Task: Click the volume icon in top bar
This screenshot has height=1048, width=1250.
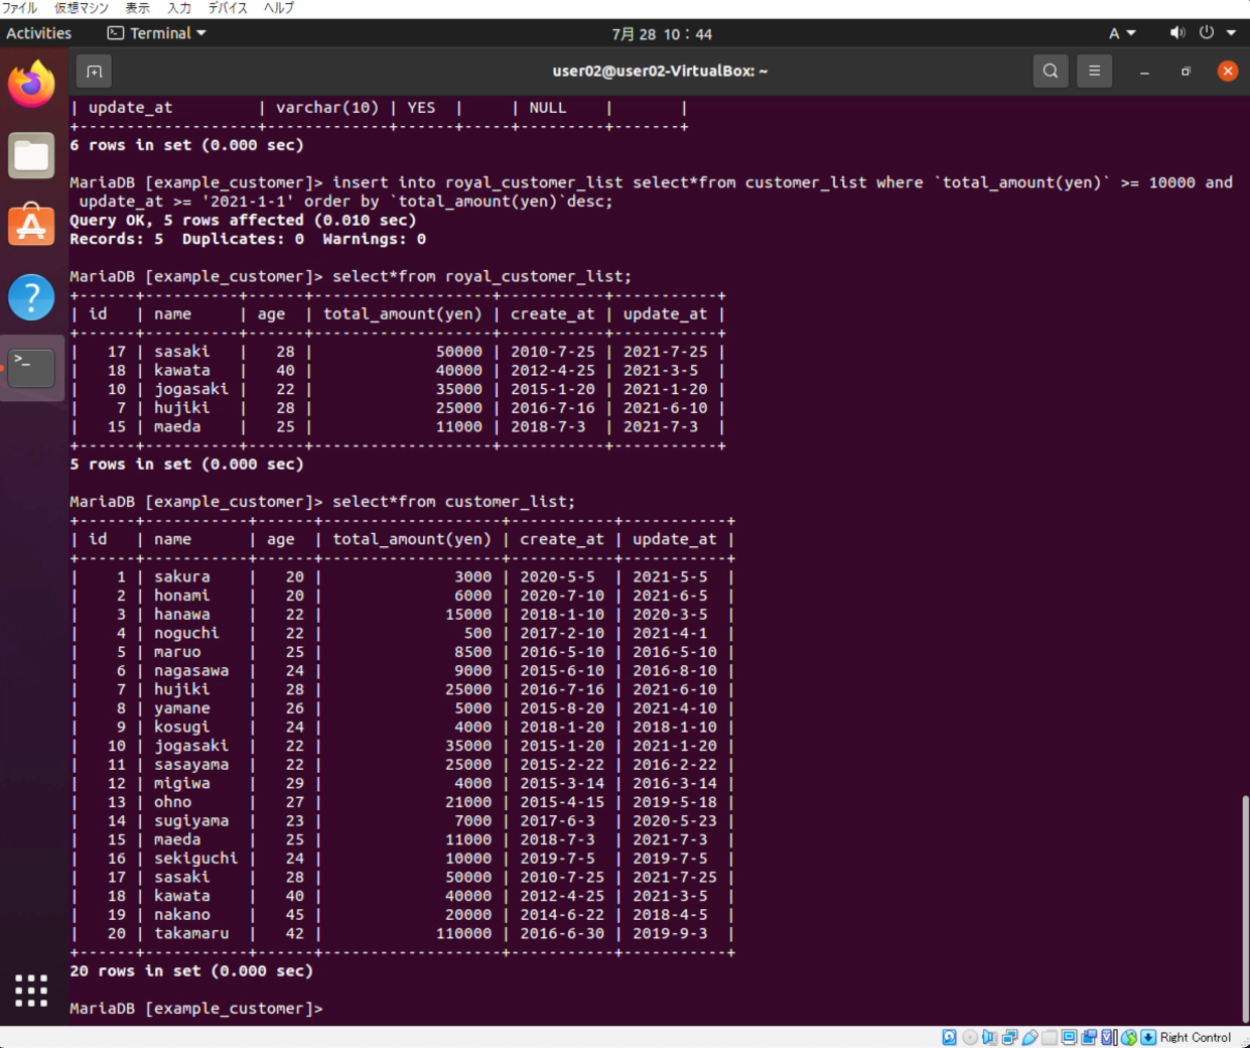Action: pos(1177,33)
